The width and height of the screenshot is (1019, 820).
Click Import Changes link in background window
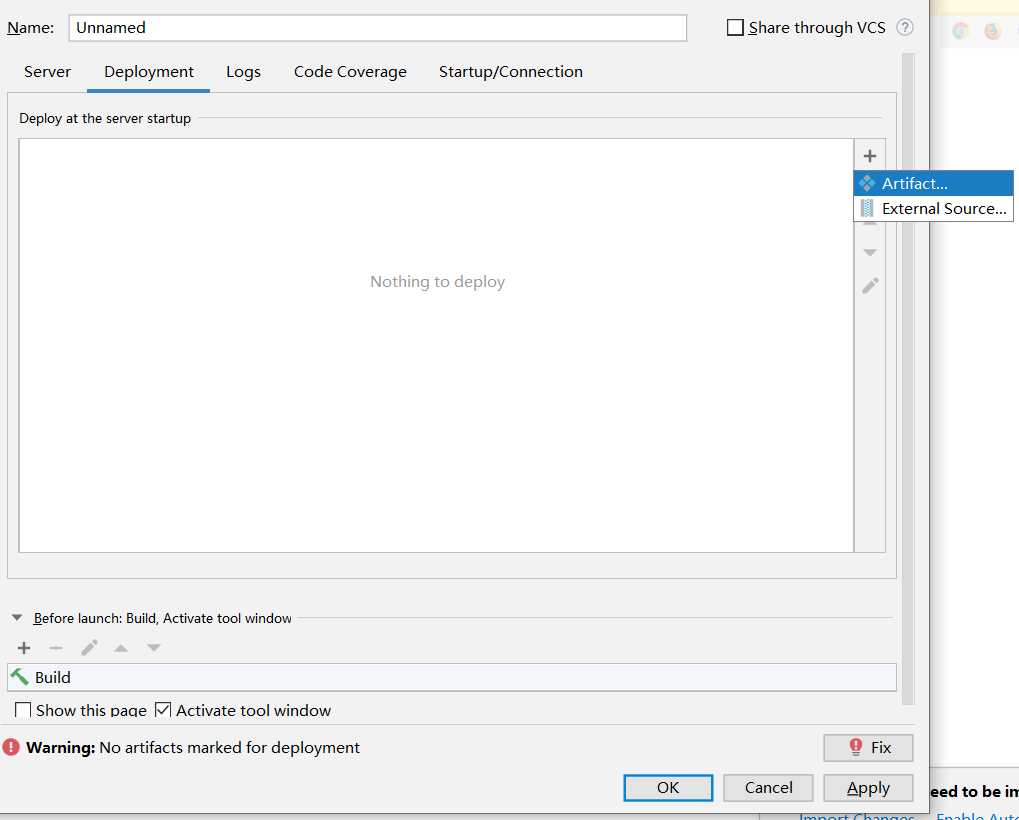(x=857, y=816)
